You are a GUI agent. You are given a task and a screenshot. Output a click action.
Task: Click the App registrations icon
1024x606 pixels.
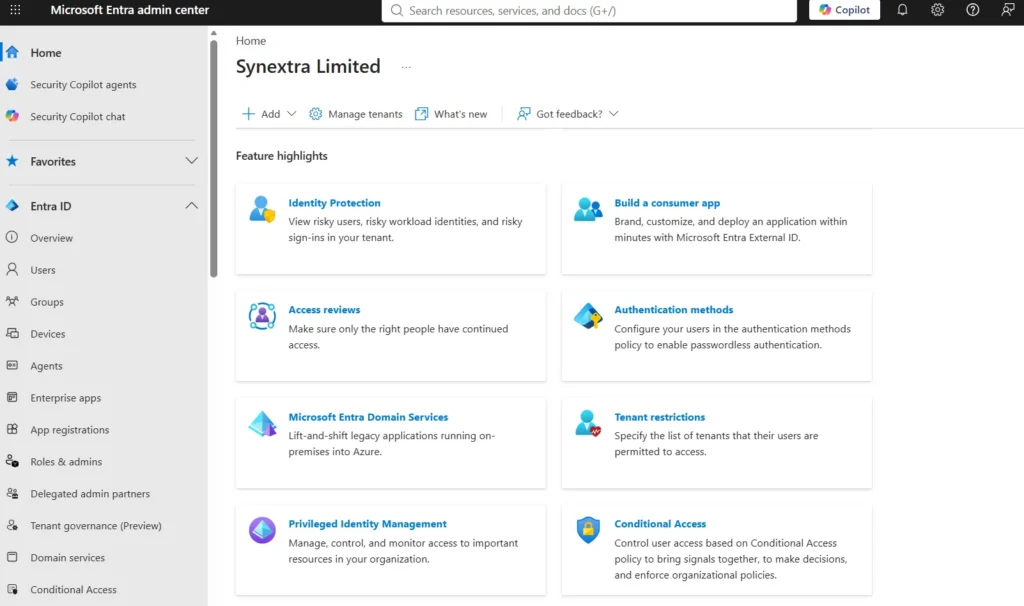[12, 429]
